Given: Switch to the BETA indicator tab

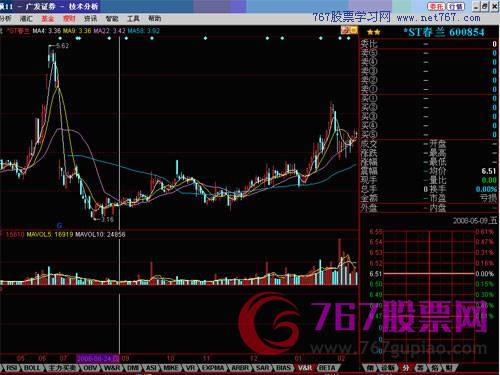Looking at the screenshot, I should pos(327,368).
